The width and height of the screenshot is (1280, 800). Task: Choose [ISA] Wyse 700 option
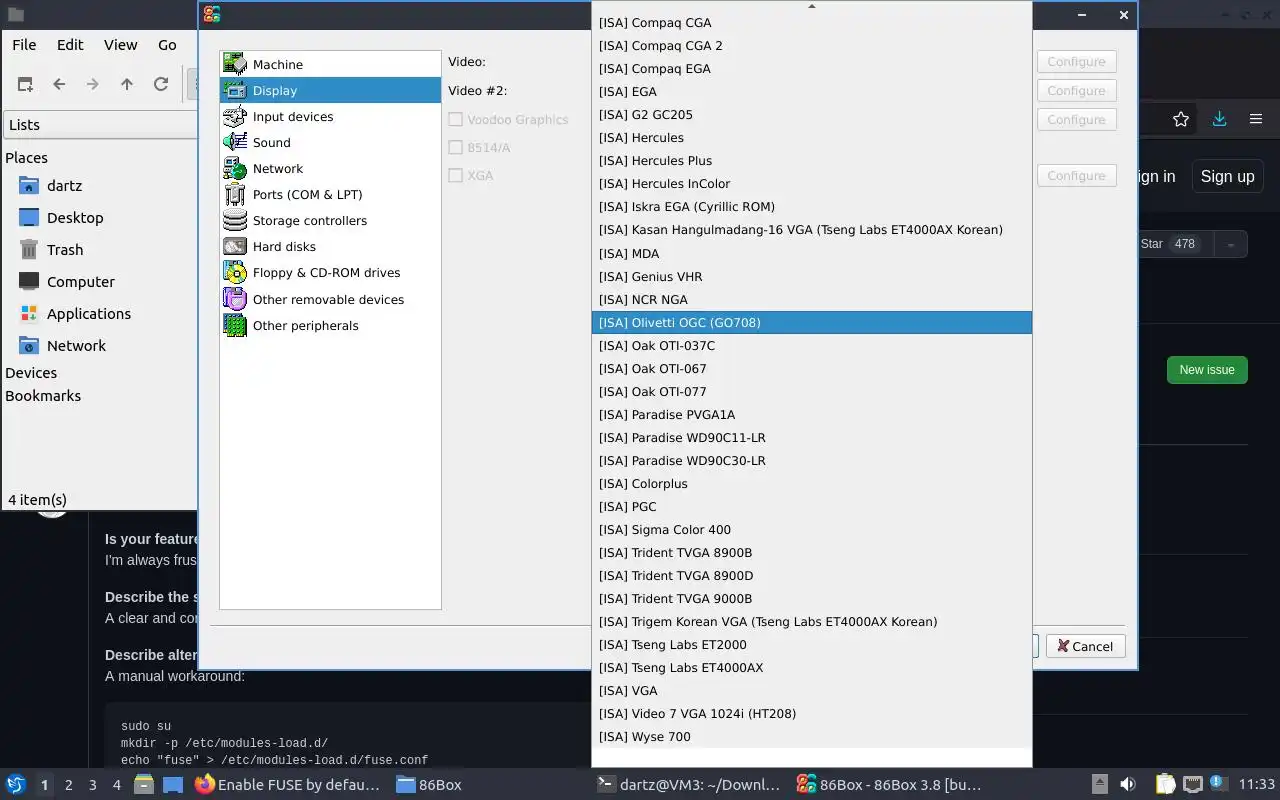click(x=811, y=736)
